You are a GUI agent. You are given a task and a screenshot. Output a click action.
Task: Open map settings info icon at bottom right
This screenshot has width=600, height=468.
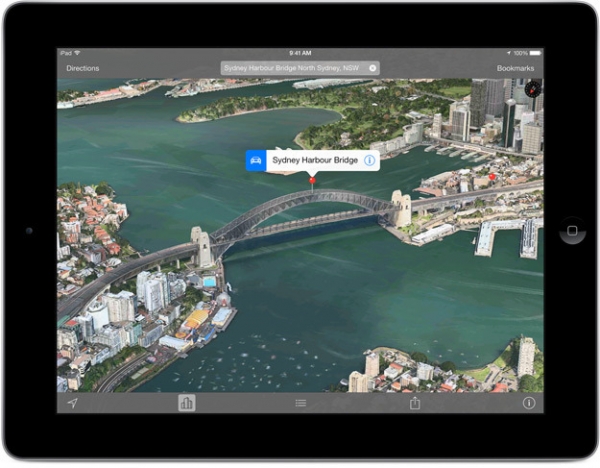[529, 403]
